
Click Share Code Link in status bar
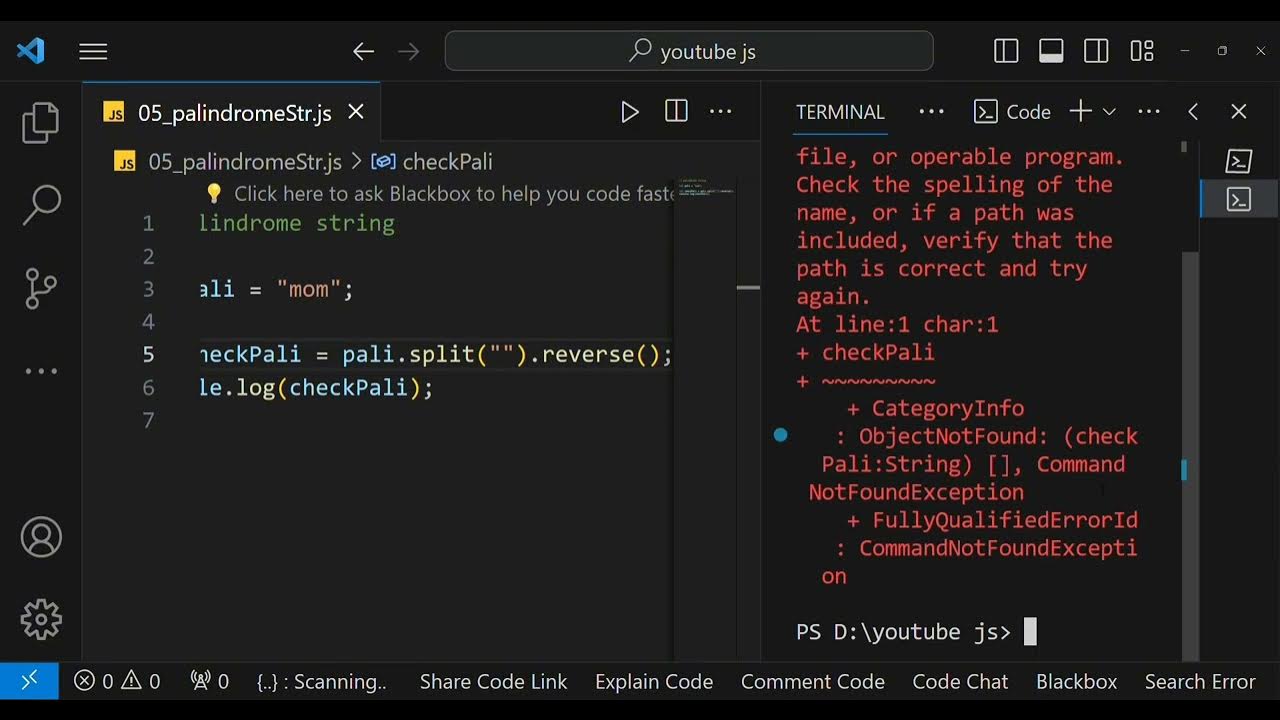493,682
